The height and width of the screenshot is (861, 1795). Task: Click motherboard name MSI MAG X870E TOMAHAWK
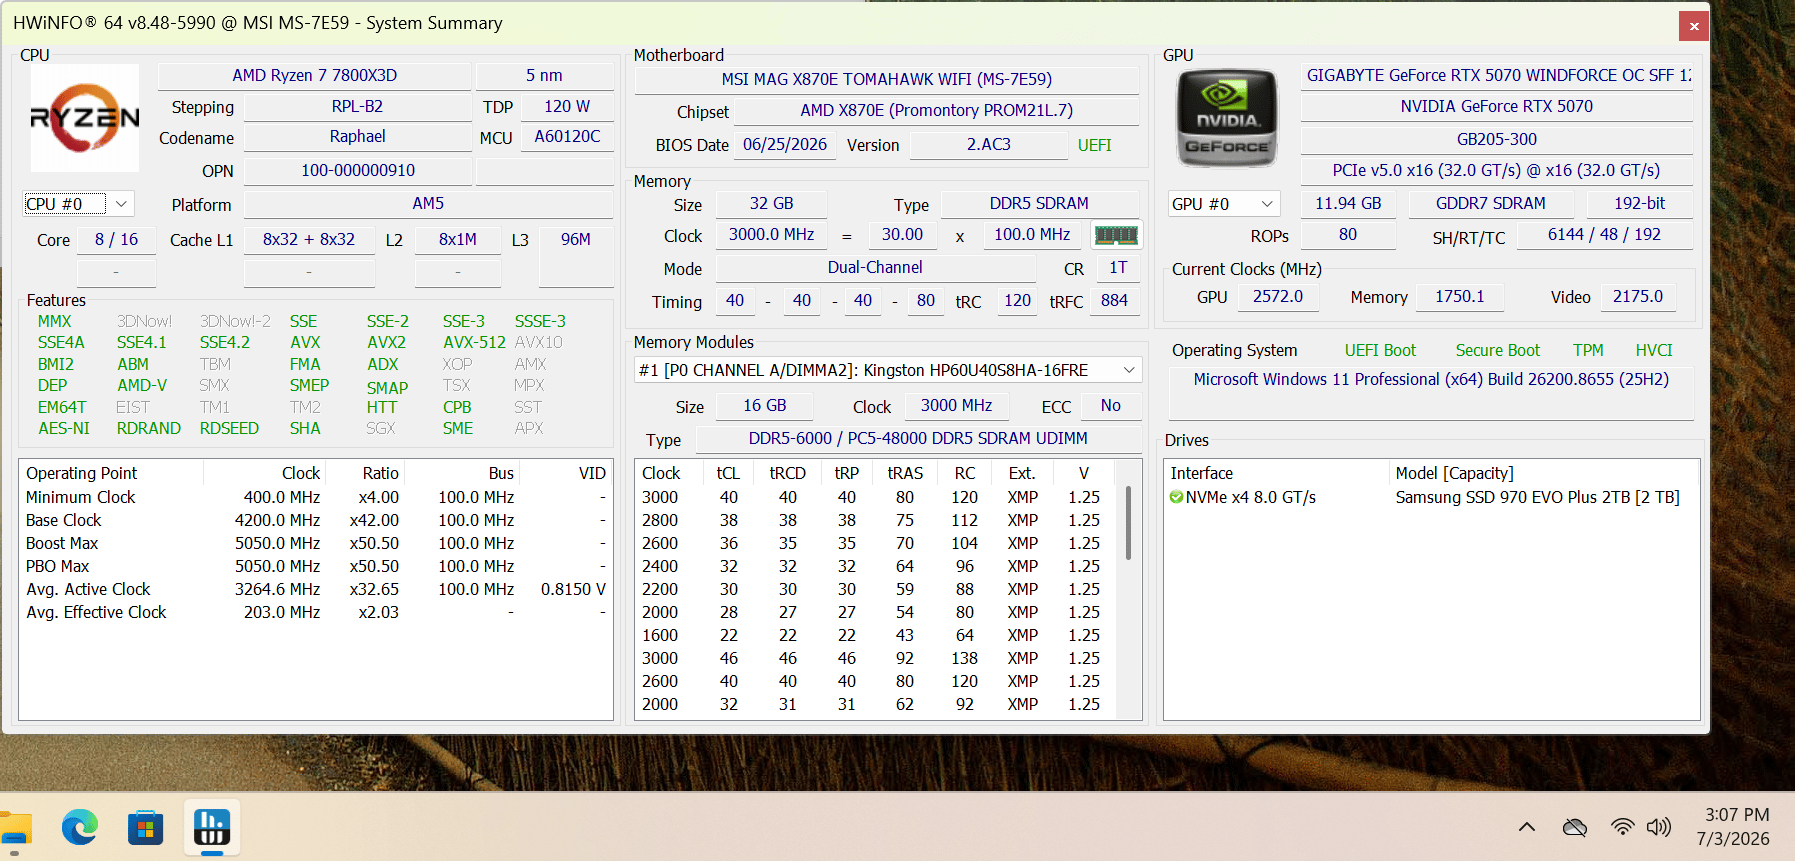tap(887, 80)
